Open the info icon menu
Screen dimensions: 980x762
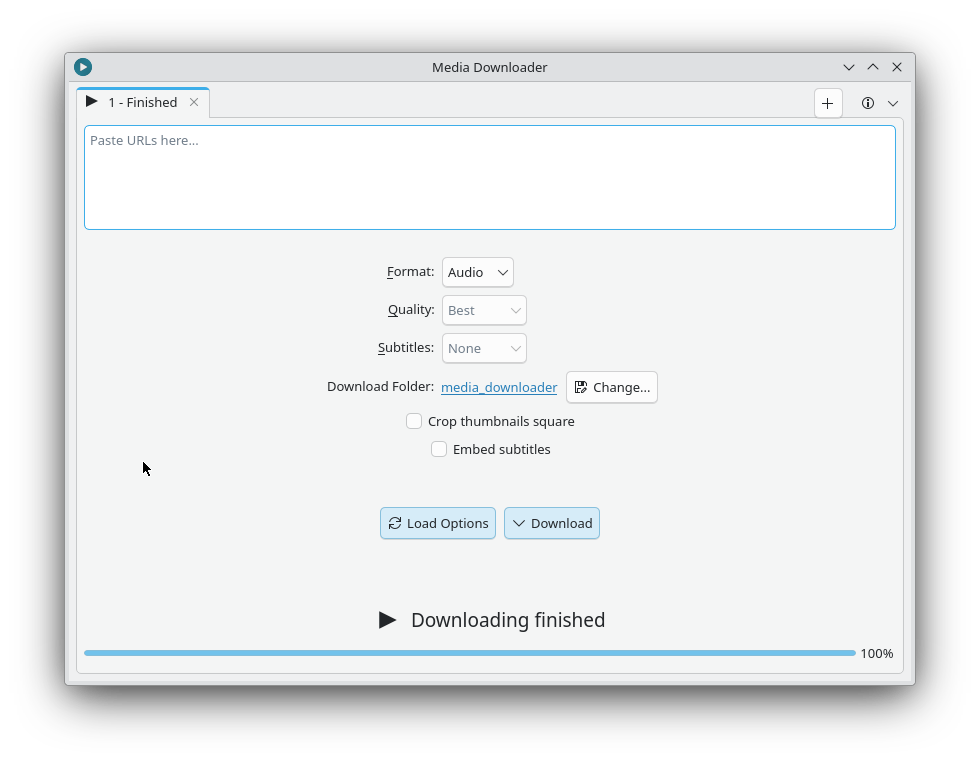pos(868,103)
